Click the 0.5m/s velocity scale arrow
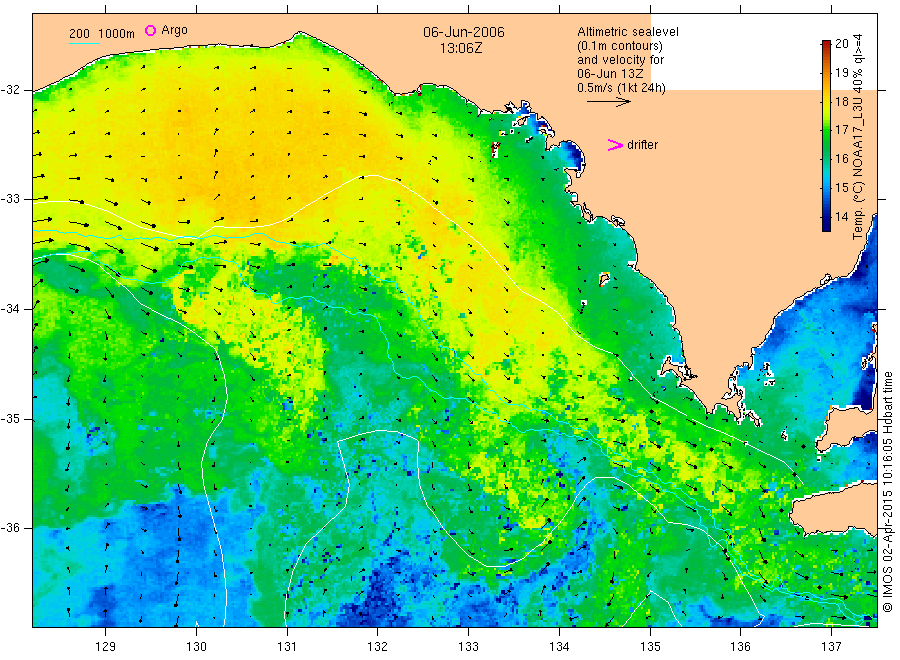This screenshot has height=660, width=900. pos(608,102)
